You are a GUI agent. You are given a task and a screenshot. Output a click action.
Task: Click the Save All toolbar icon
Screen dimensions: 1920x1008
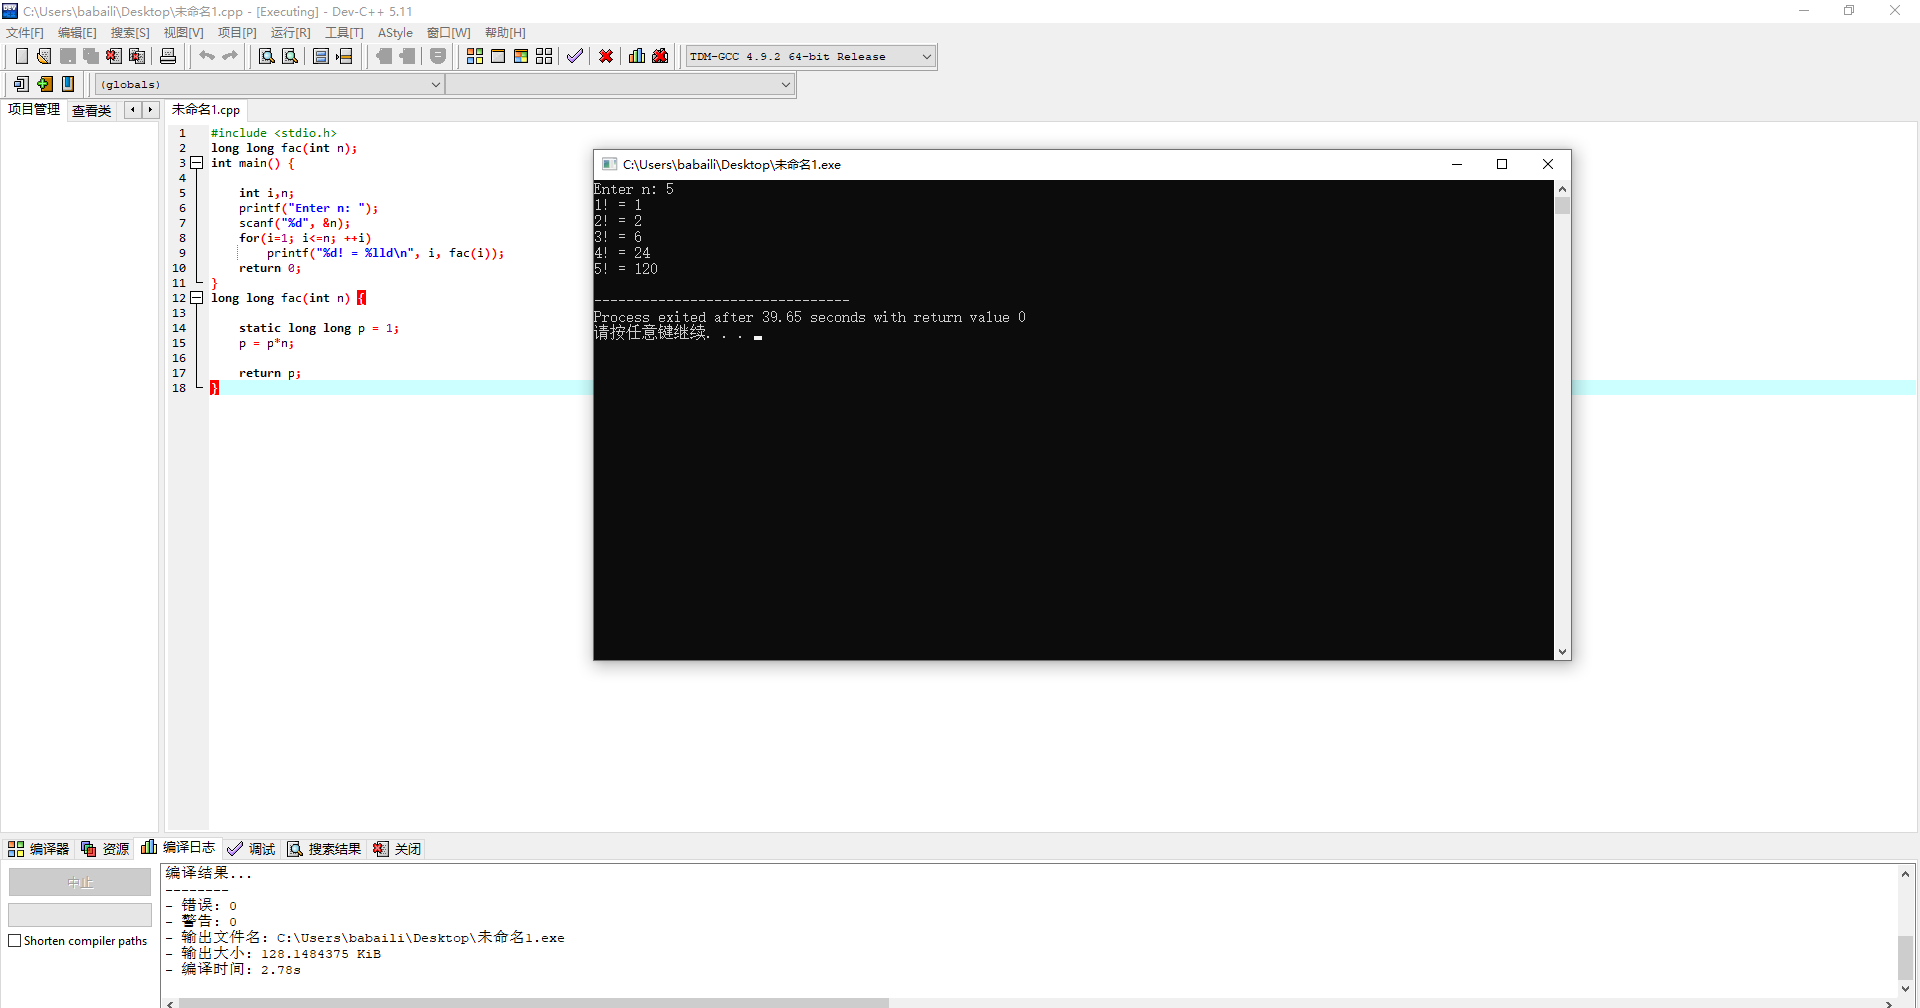91,56
